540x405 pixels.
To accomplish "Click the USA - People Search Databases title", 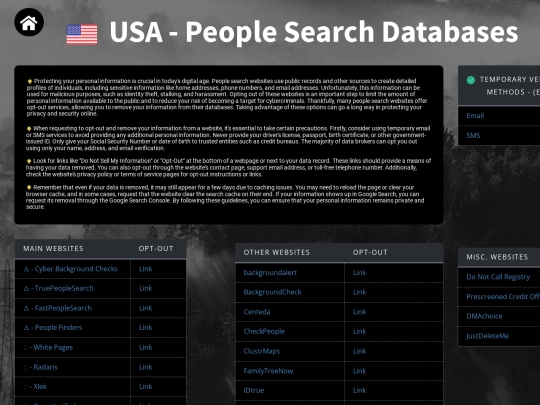I will tap(313, 32).
